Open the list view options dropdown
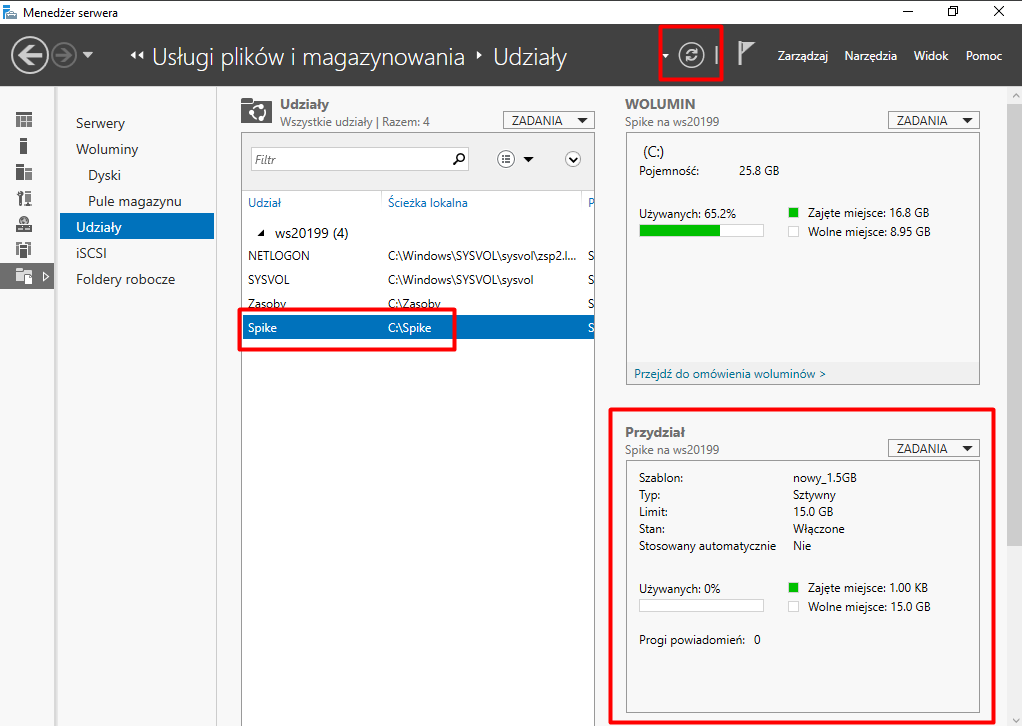Viewport: 1022px width, 726px height. click(515, 159)
